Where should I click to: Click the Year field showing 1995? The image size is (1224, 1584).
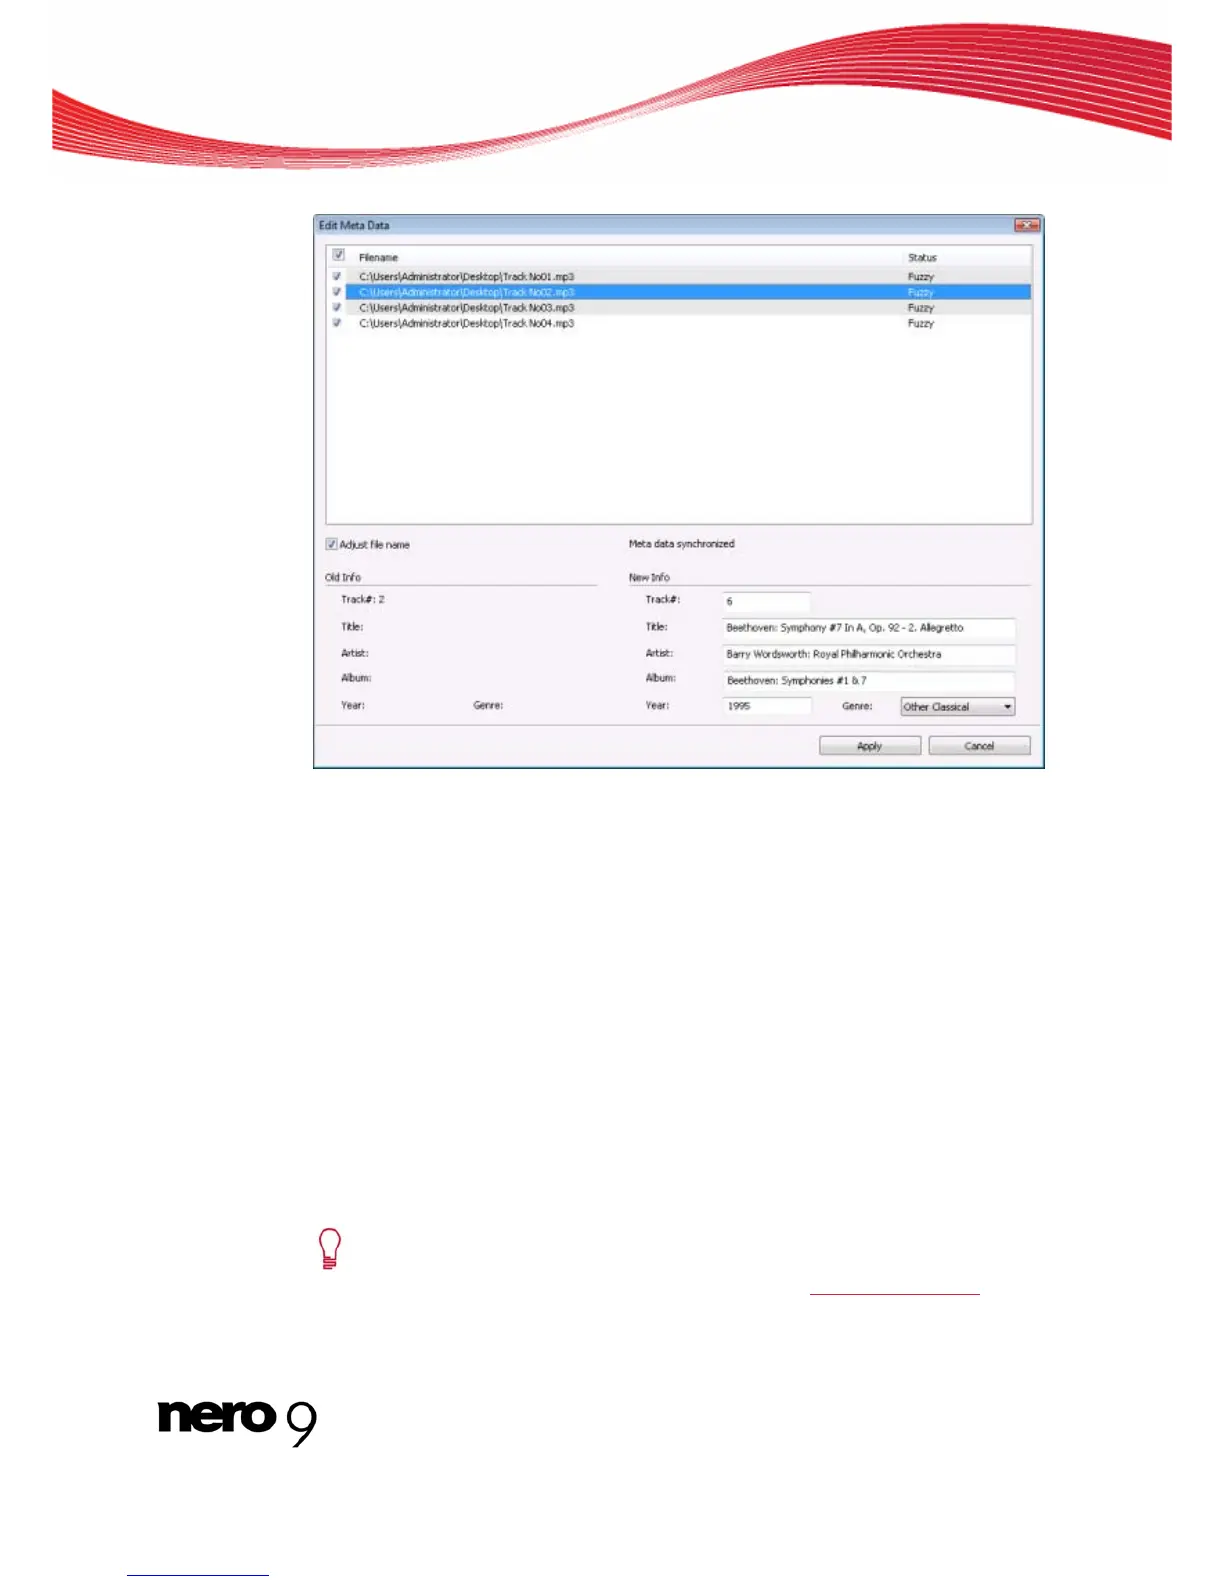point(767,706)
